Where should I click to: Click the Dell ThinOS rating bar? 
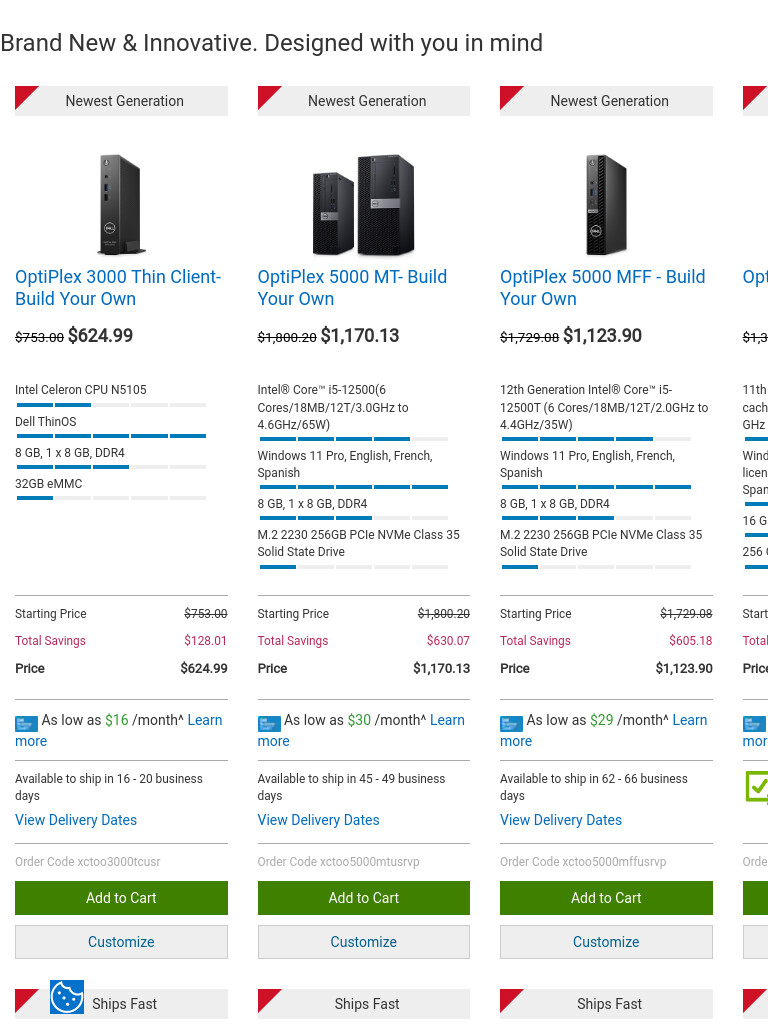pos(111,436)
